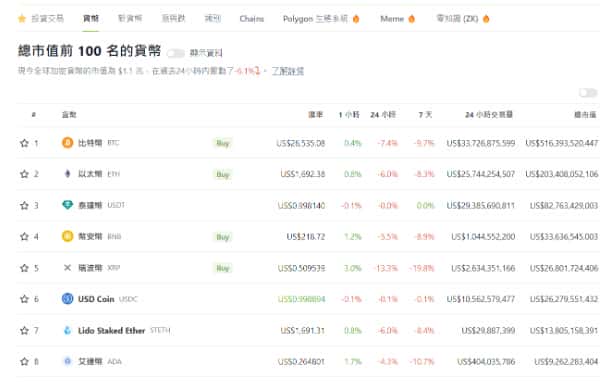The height and width of the screenshot is (383, 611).
Task: Star USD Coin row as favorite
Action: [x=24, y=299]
